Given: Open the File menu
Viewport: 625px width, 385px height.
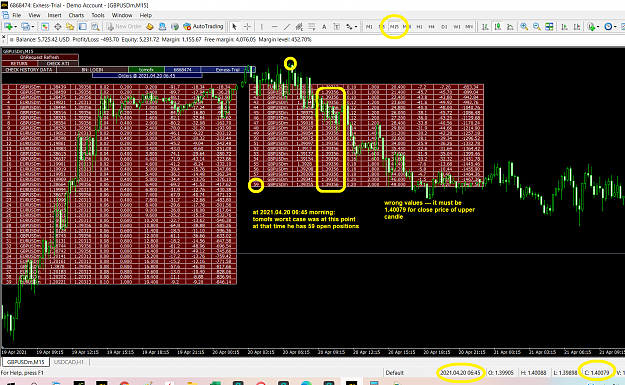Looking at the screenshot, I should [17, 15].
